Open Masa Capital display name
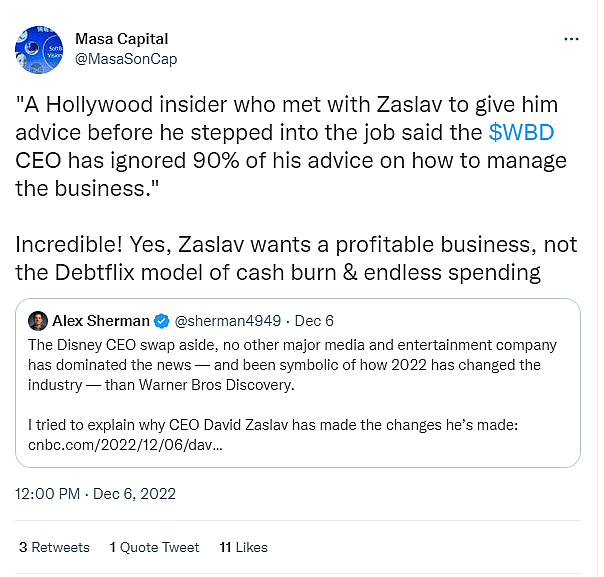Viewport: 604px width, 577px height. (x=121, y=39)
